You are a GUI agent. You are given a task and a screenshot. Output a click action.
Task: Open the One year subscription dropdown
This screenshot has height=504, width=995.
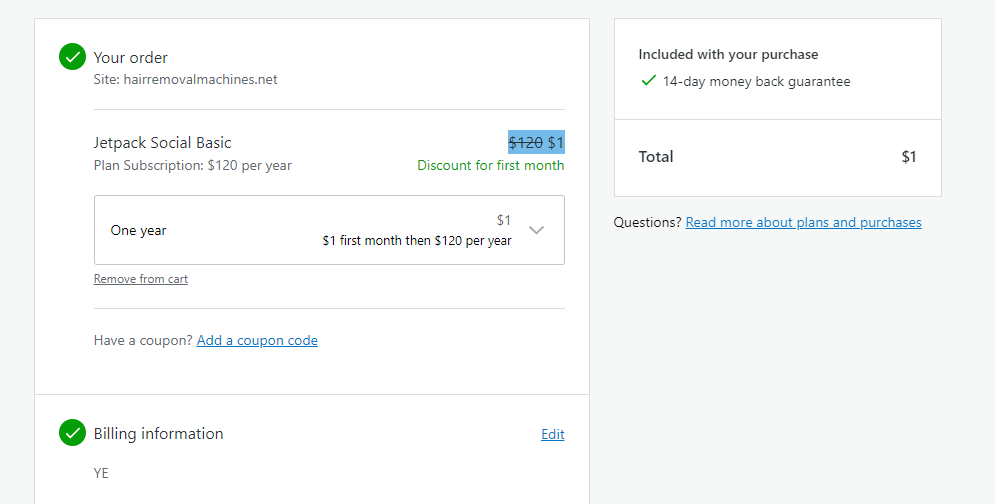(329, 230)
